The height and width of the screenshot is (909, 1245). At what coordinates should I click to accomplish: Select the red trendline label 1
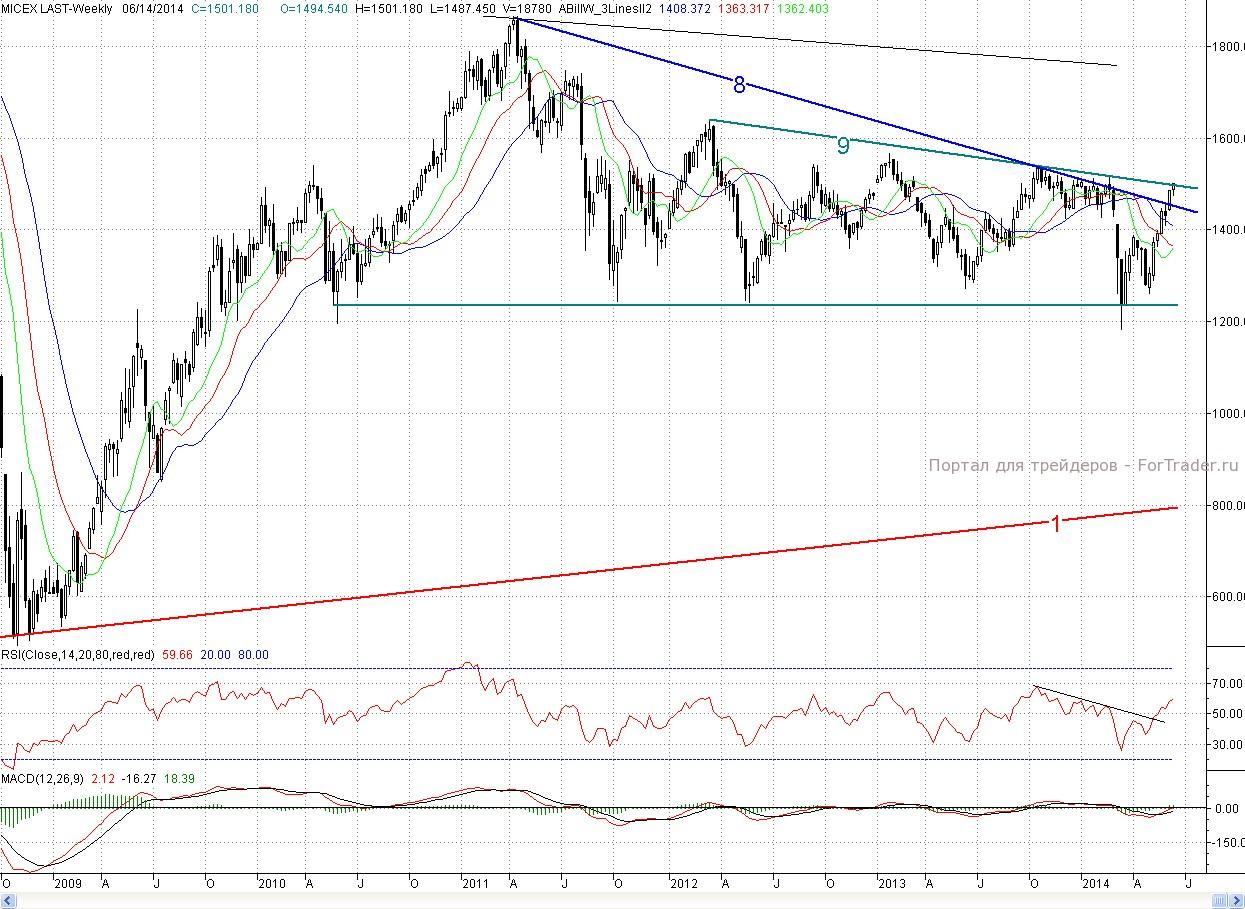pyautogui.click(x=1054, y=523)
